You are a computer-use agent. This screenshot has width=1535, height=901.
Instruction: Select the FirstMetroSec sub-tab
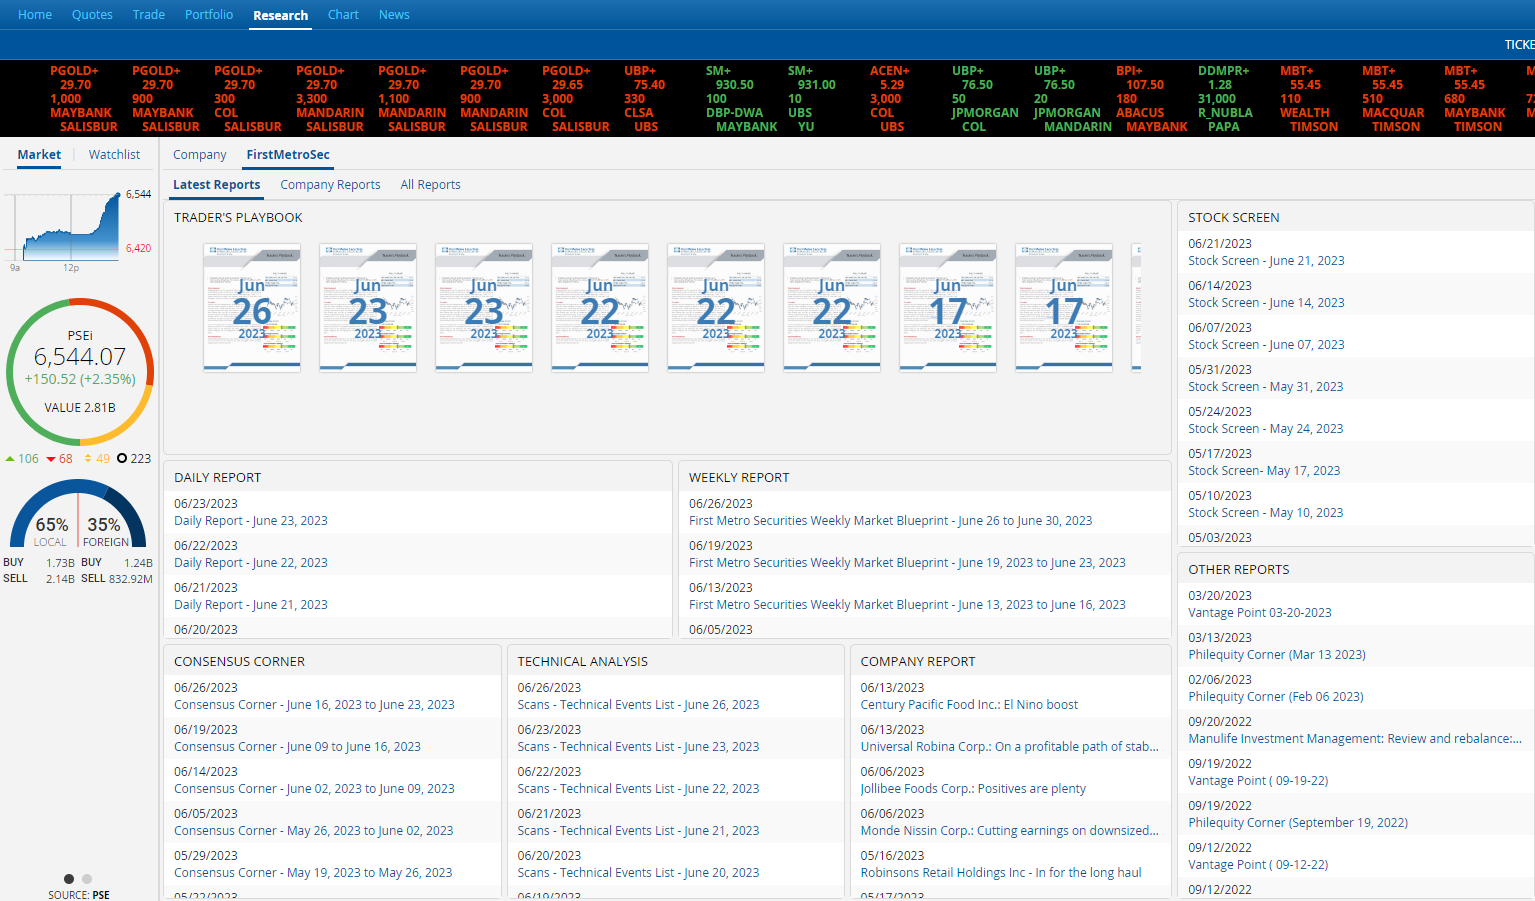pyautogui.click(x=288, y=155)
